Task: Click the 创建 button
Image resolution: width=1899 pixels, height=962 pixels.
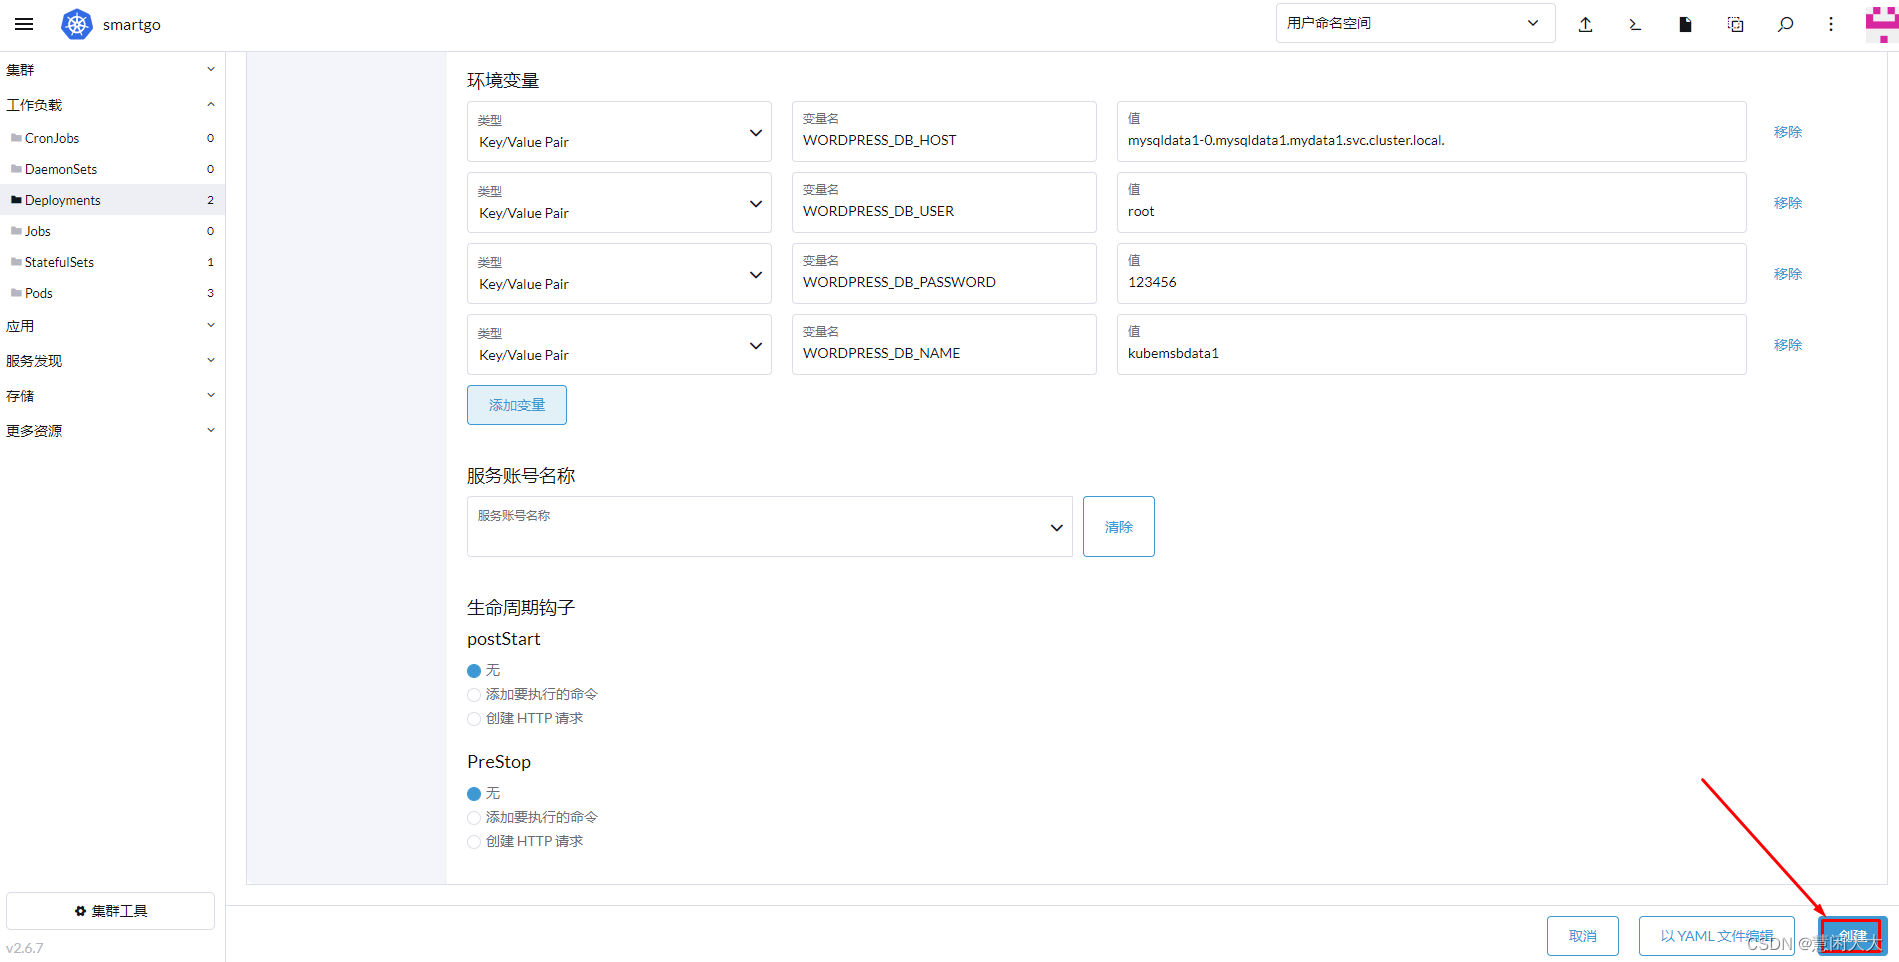Action: pyautogui.click(x=1852, y=936)
